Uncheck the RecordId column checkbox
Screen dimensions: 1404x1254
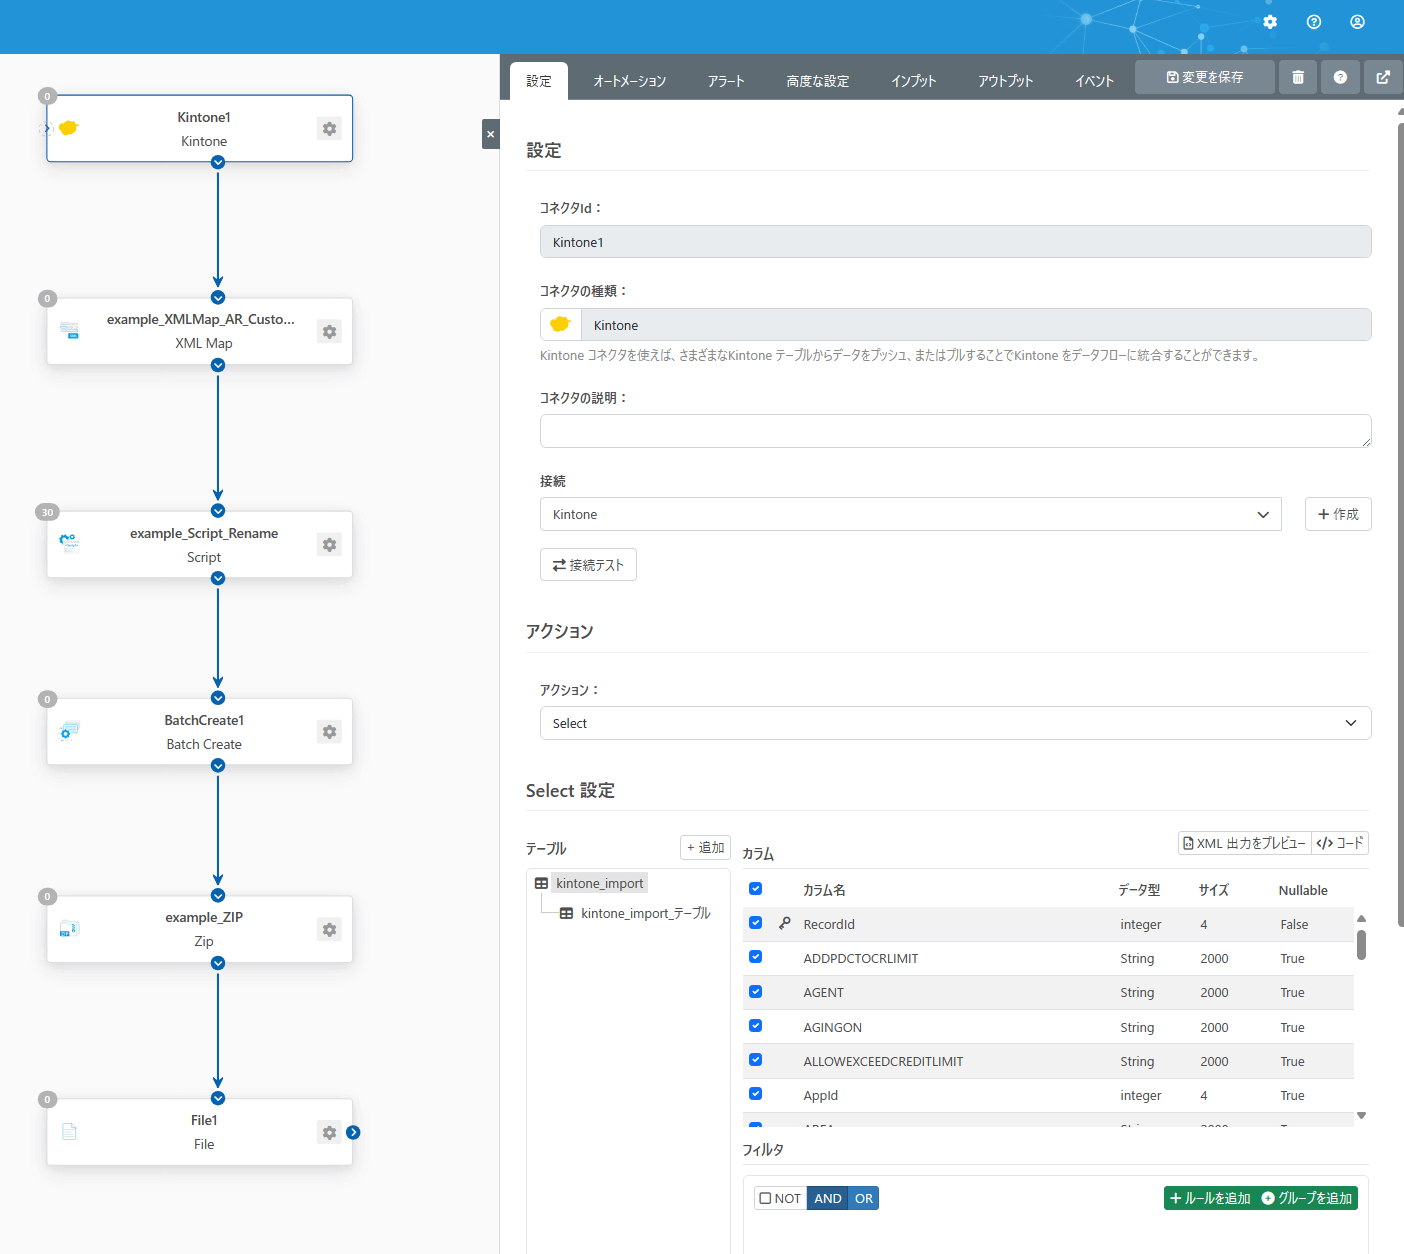[x=756, y=923]
